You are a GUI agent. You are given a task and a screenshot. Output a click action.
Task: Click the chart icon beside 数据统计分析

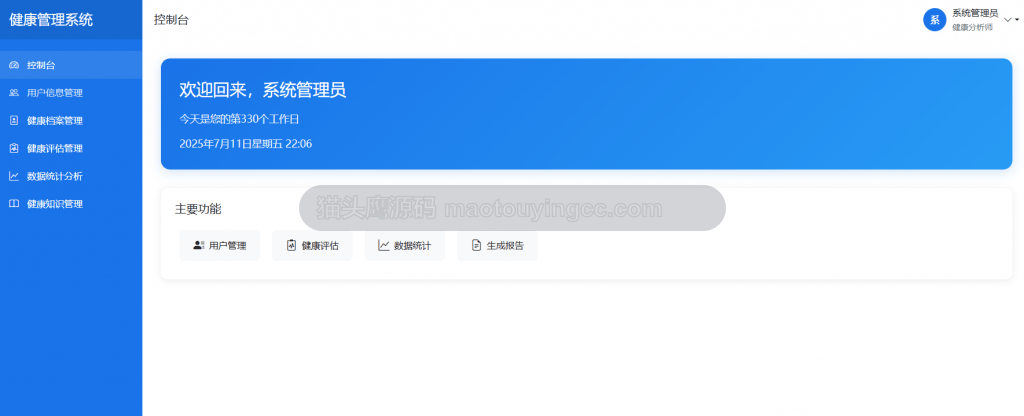click(14, 176)
